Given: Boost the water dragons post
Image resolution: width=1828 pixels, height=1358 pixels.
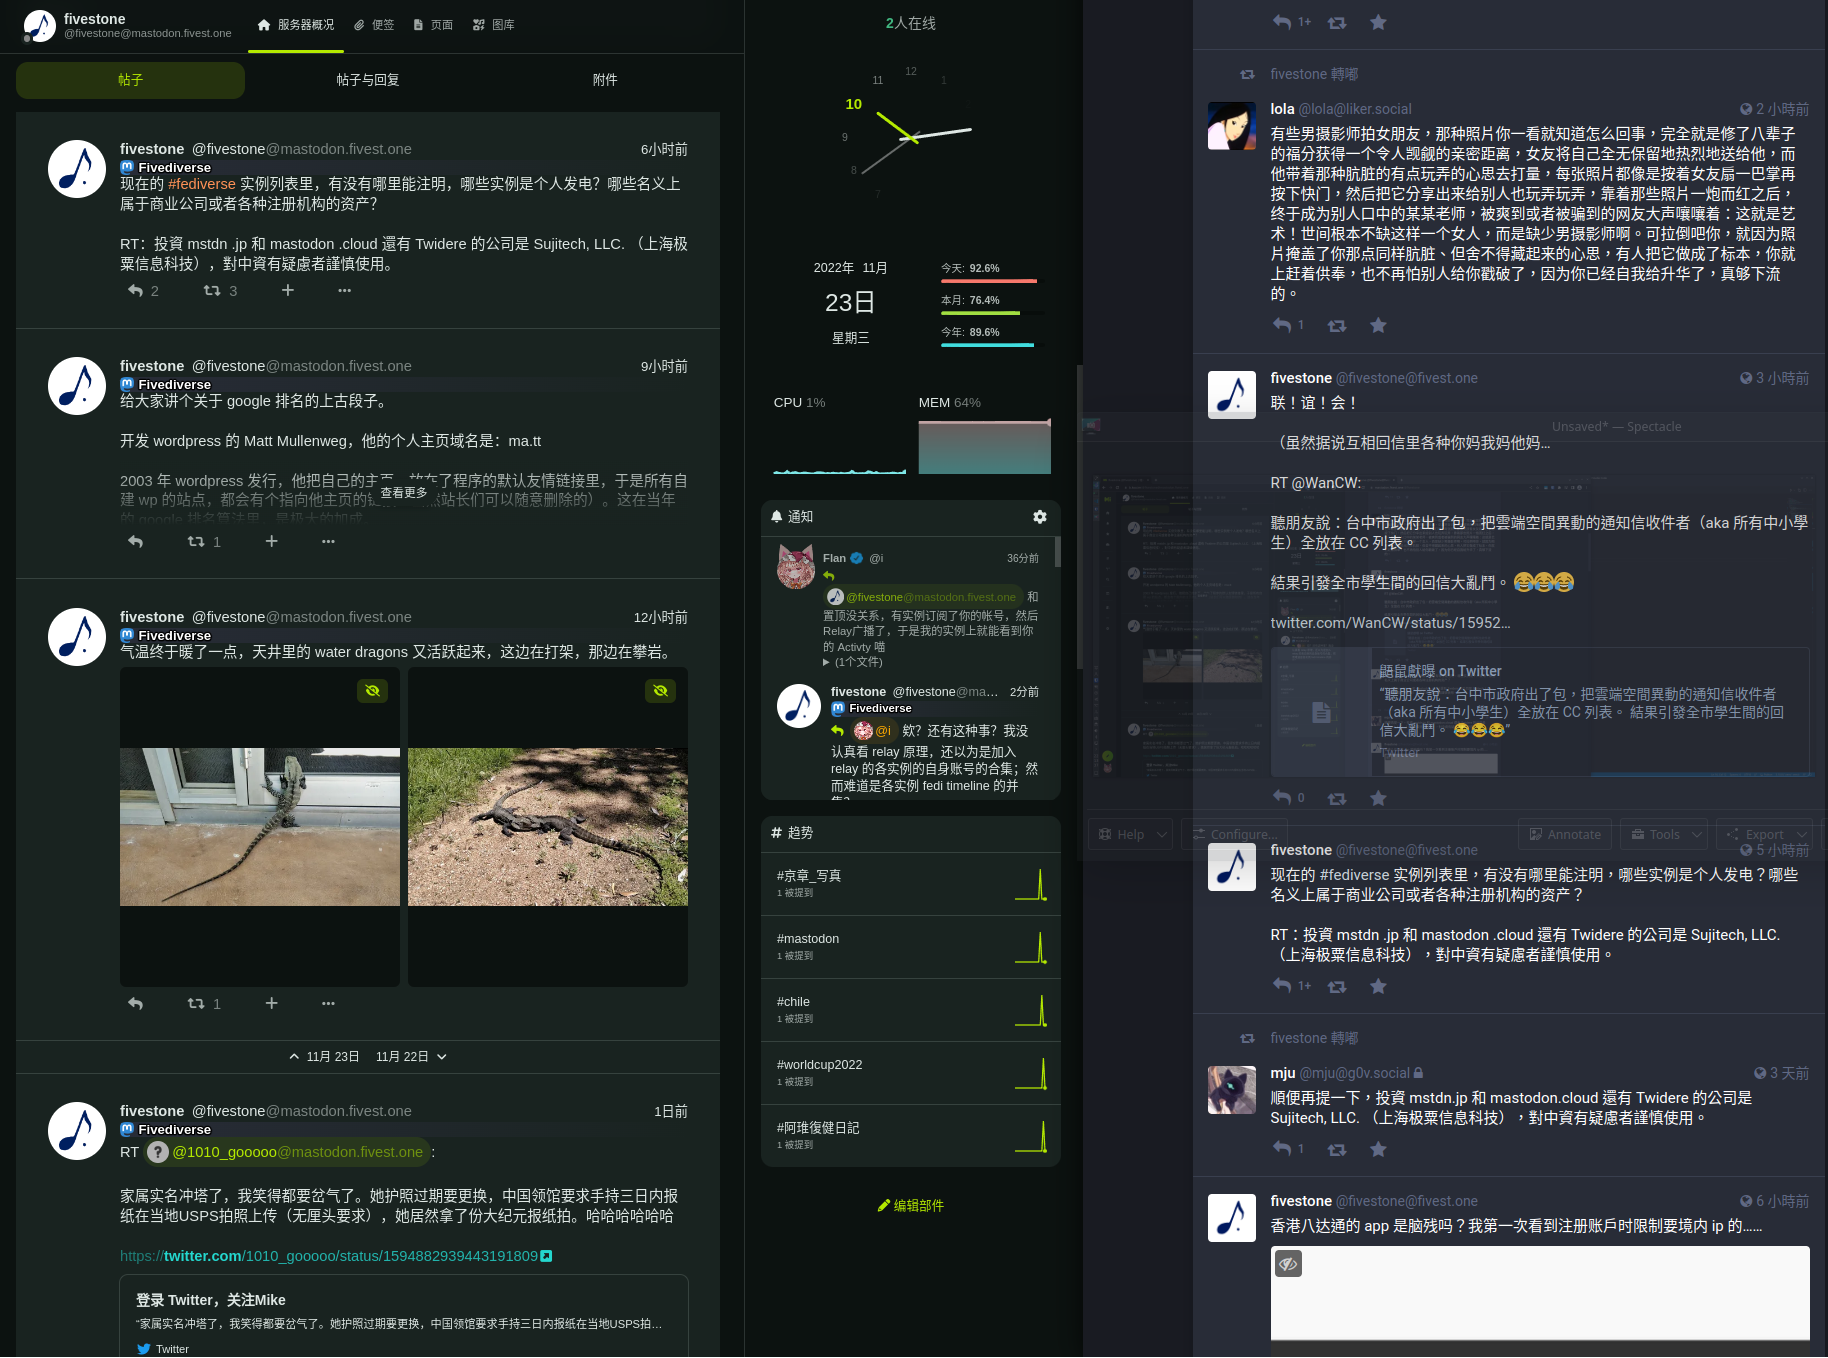Looking at the screenshot, I should coord(196,1003).
